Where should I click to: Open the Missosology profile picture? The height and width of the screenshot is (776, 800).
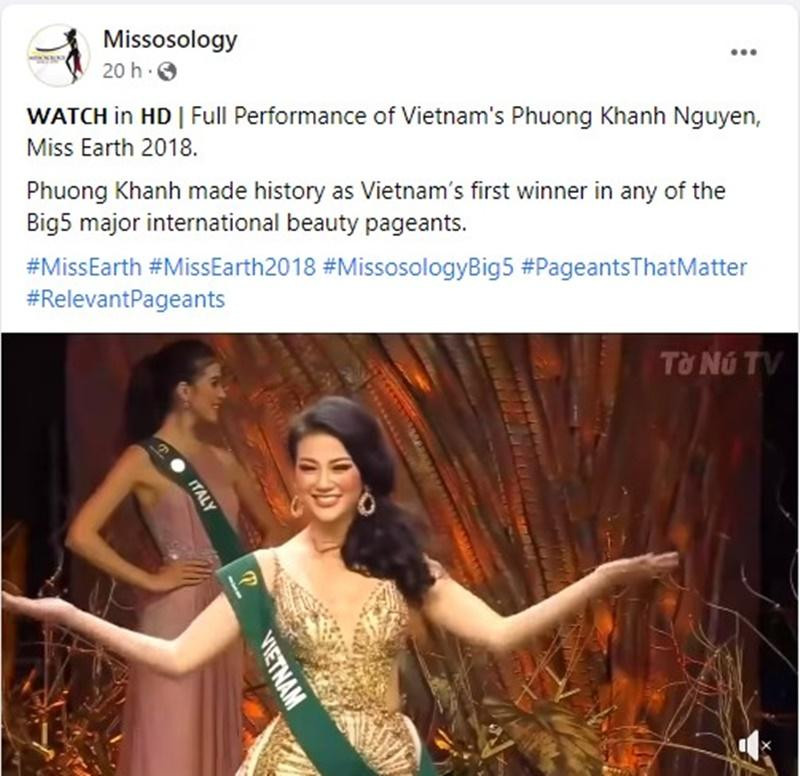click(x=58, y=54)
